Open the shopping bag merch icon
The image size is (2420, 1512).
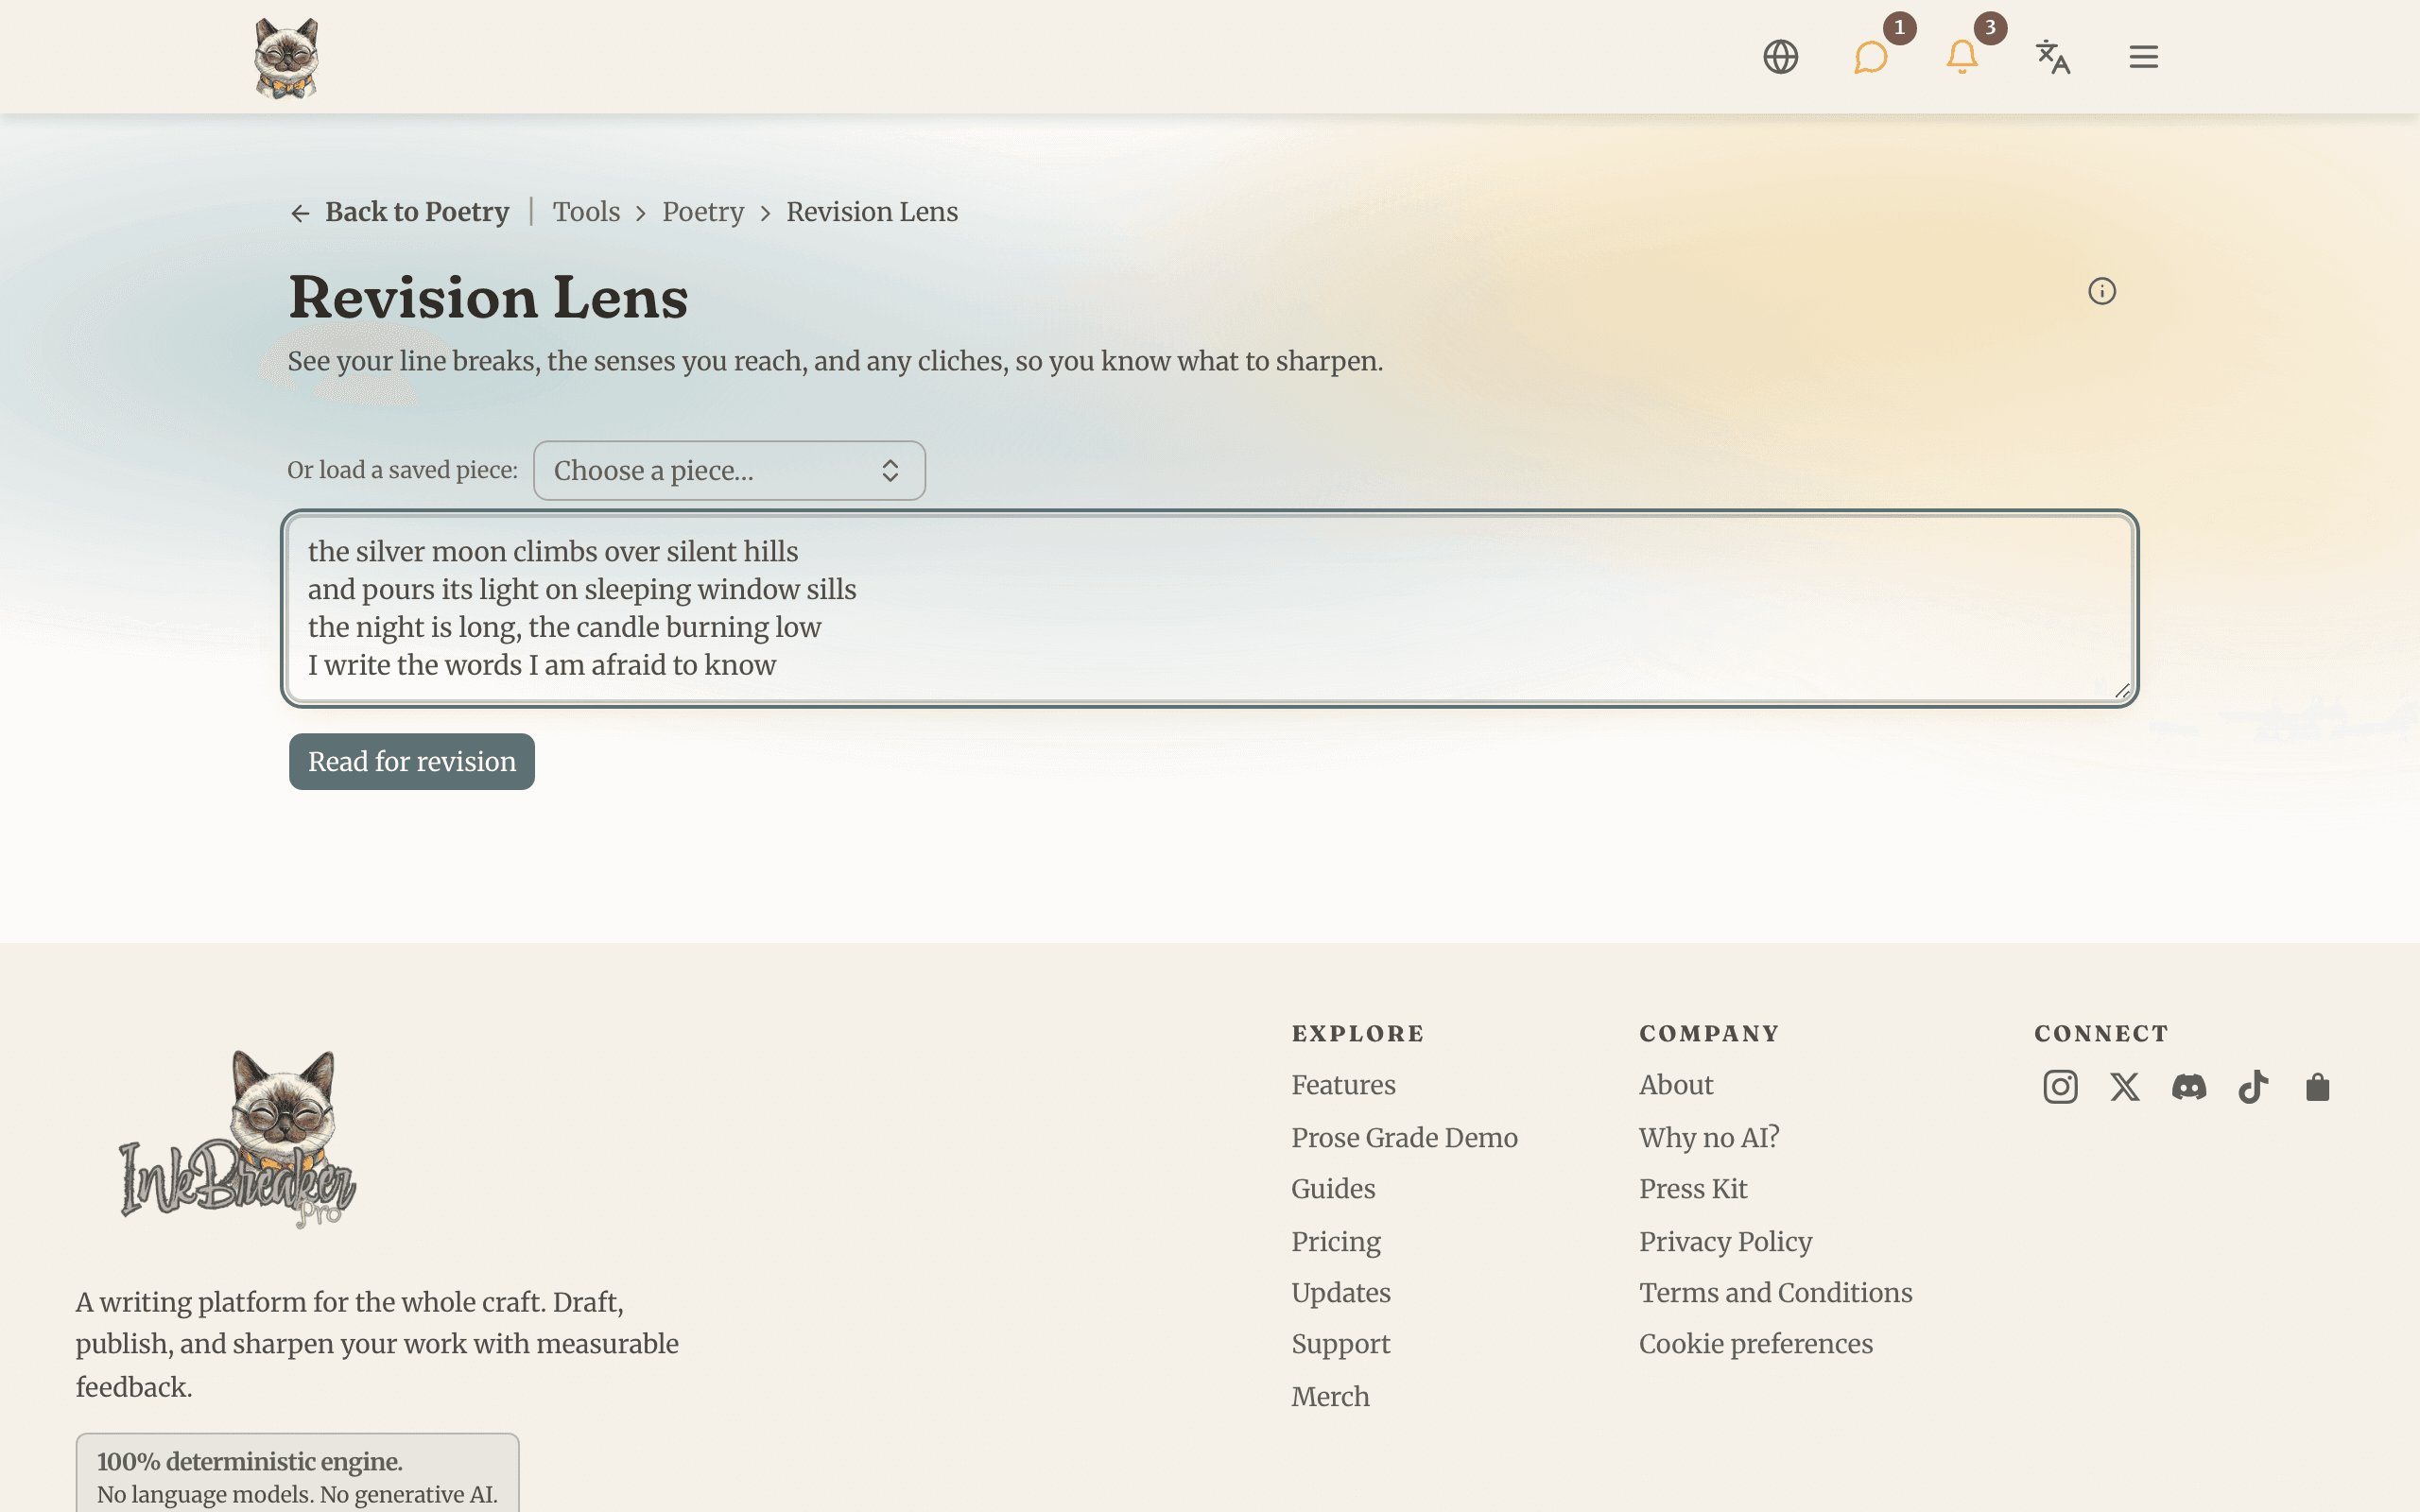pos(2318,1087)
